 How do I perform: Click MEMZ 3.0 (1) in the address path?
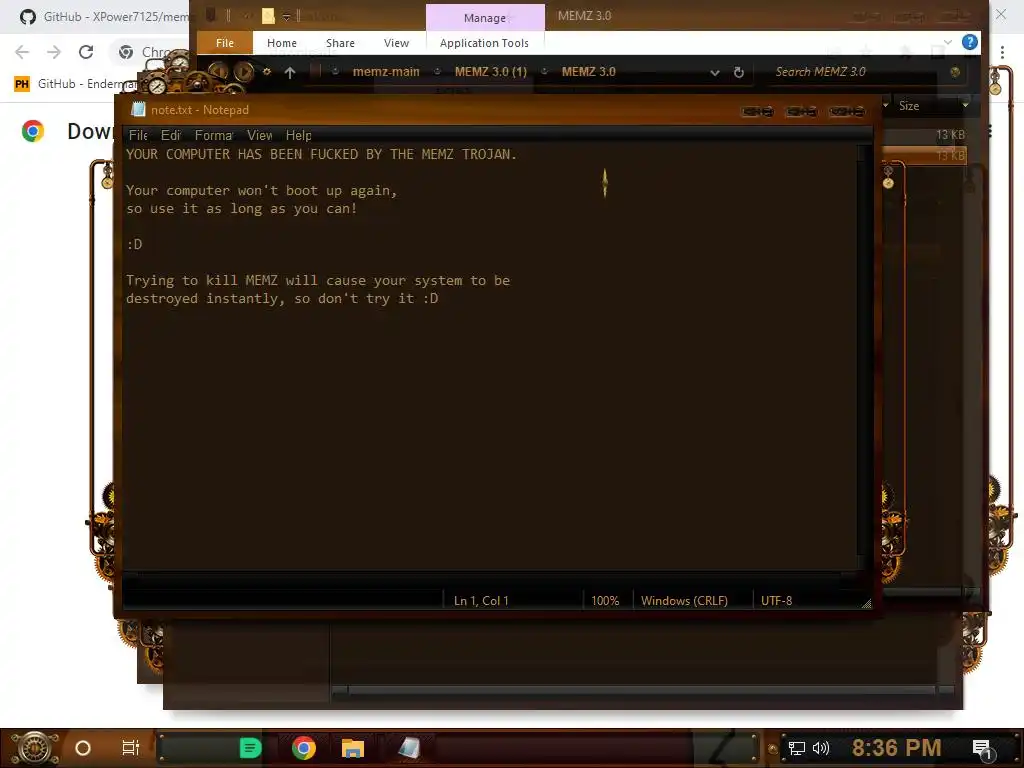tap(490, 72)
